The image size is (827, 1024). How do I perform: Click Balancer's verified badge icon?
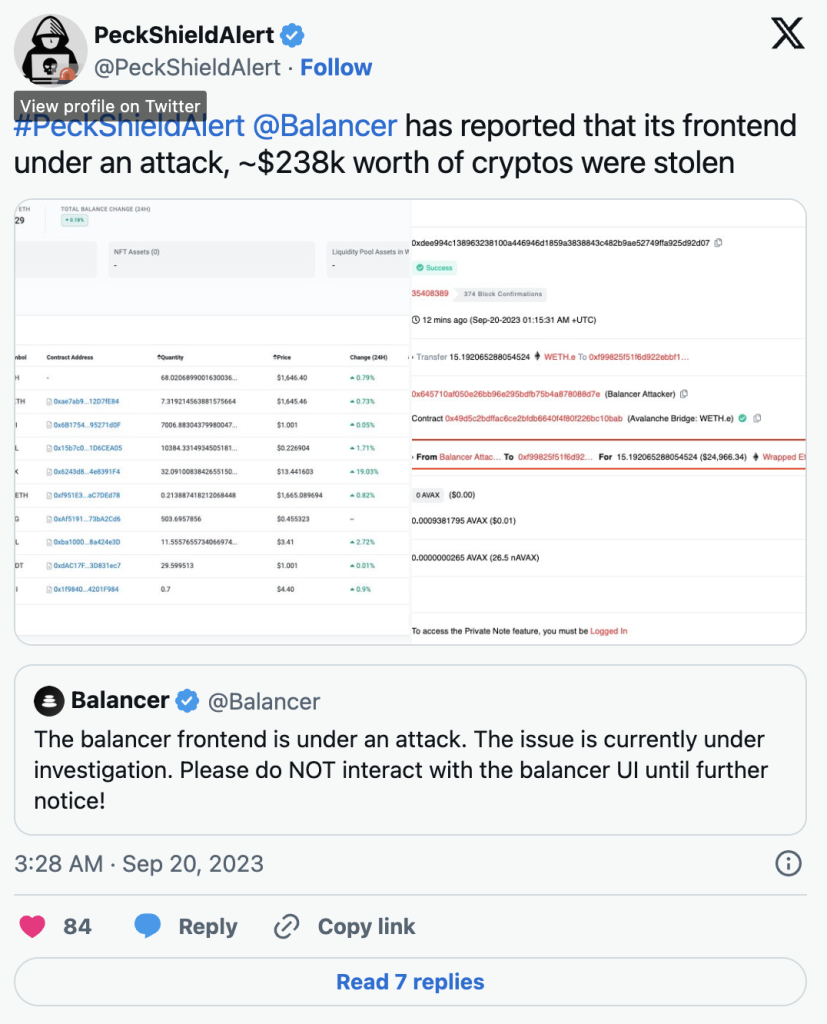pyautogui.click(x=187, y=701)
